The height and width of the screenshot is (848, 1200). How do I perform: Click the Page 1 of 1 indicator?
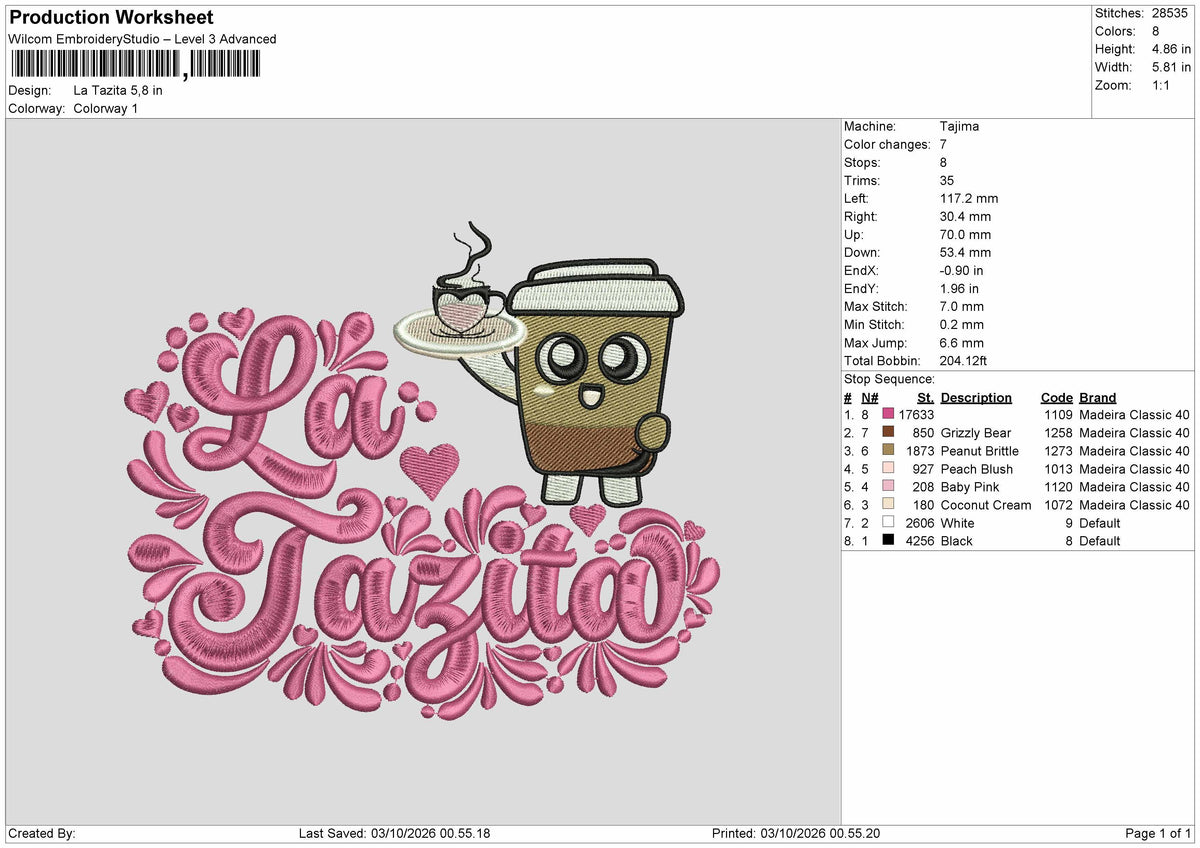coord(1158,833)
